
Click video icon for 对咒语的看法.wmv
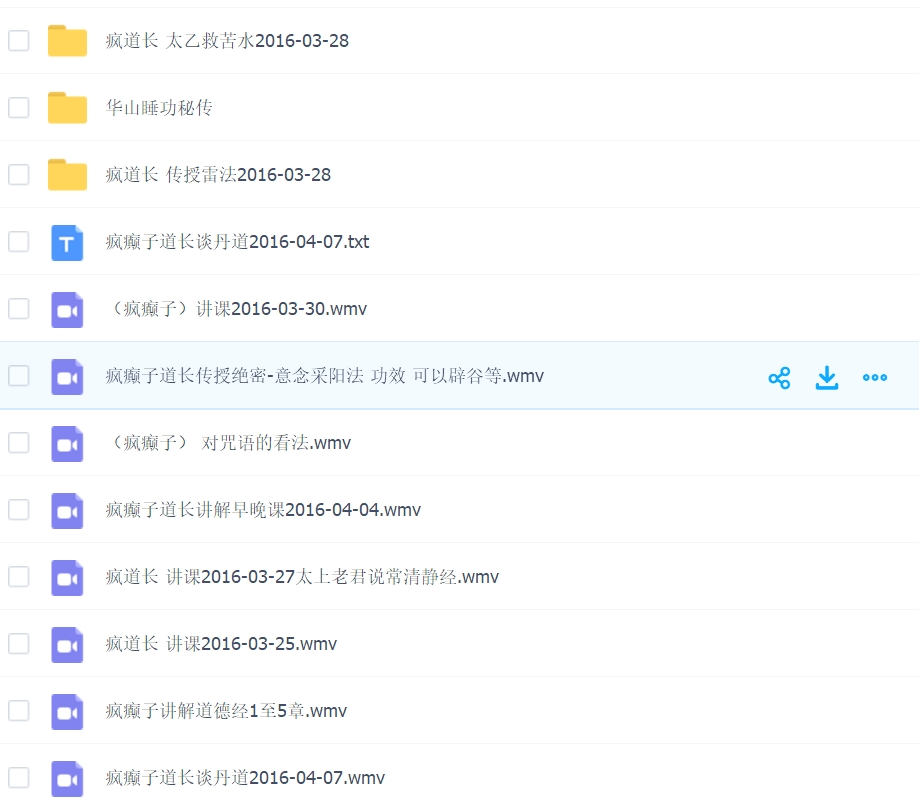tap(67, 443)
